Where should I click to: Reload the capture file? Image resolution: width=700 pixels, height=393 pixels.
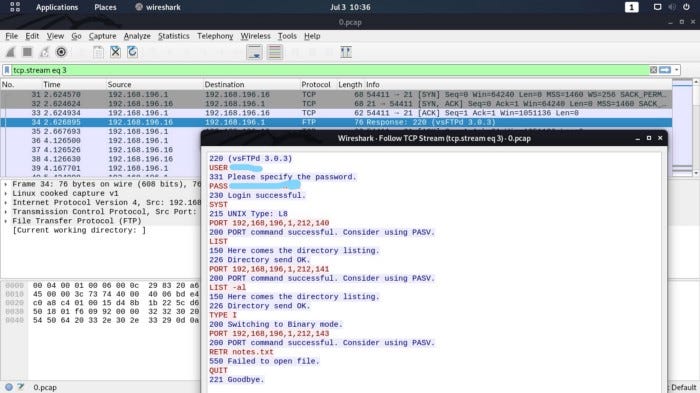(132, 52)
